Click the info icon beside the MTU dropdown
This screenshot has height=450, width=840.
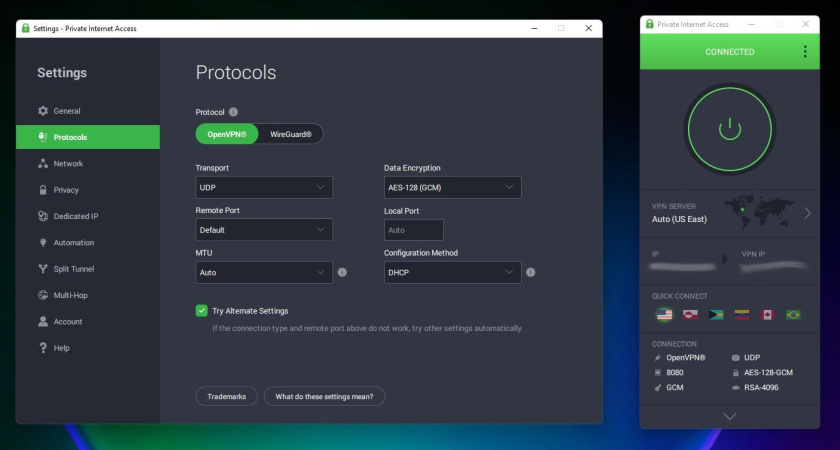tap(342, 272)
